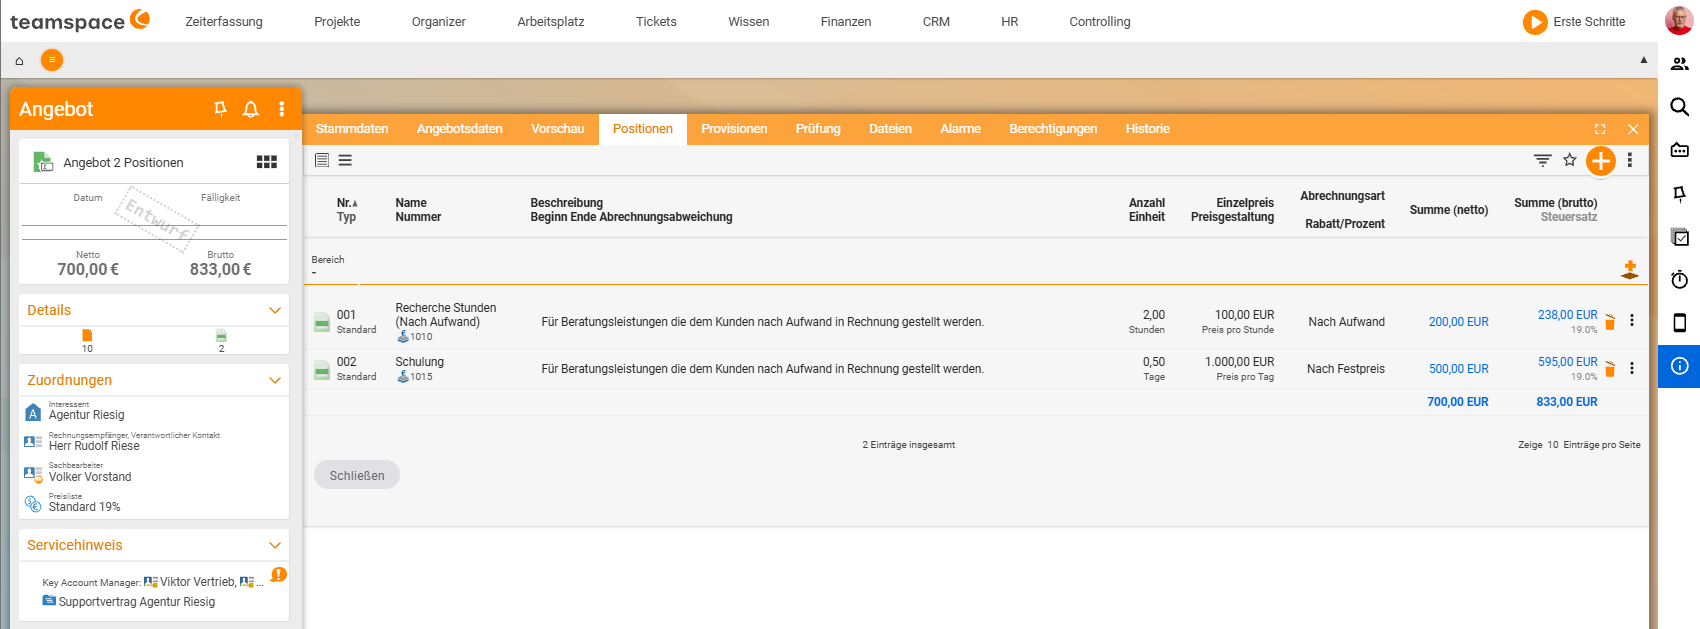Click the Schließen button
This screenshot has width=1700, height=629.
coord(357,475)
